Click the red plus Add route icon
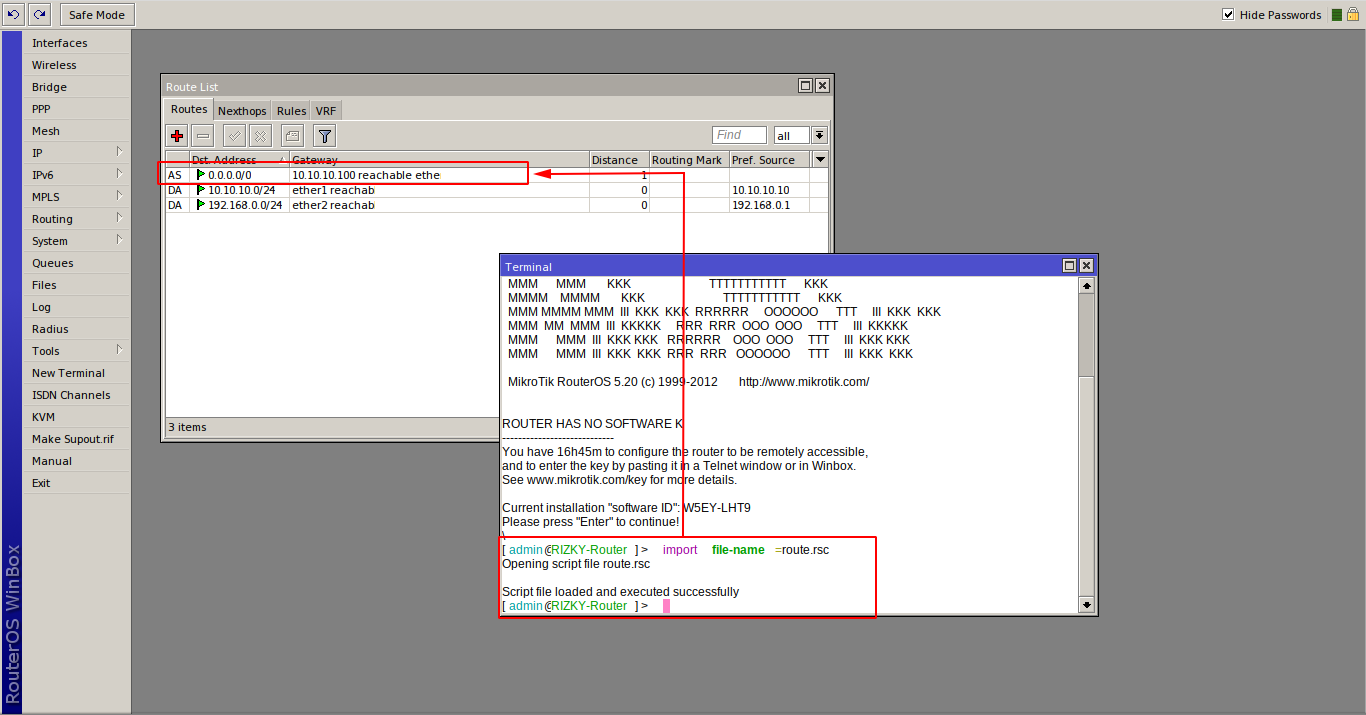1366x715 pixels. tap(177, 136)
